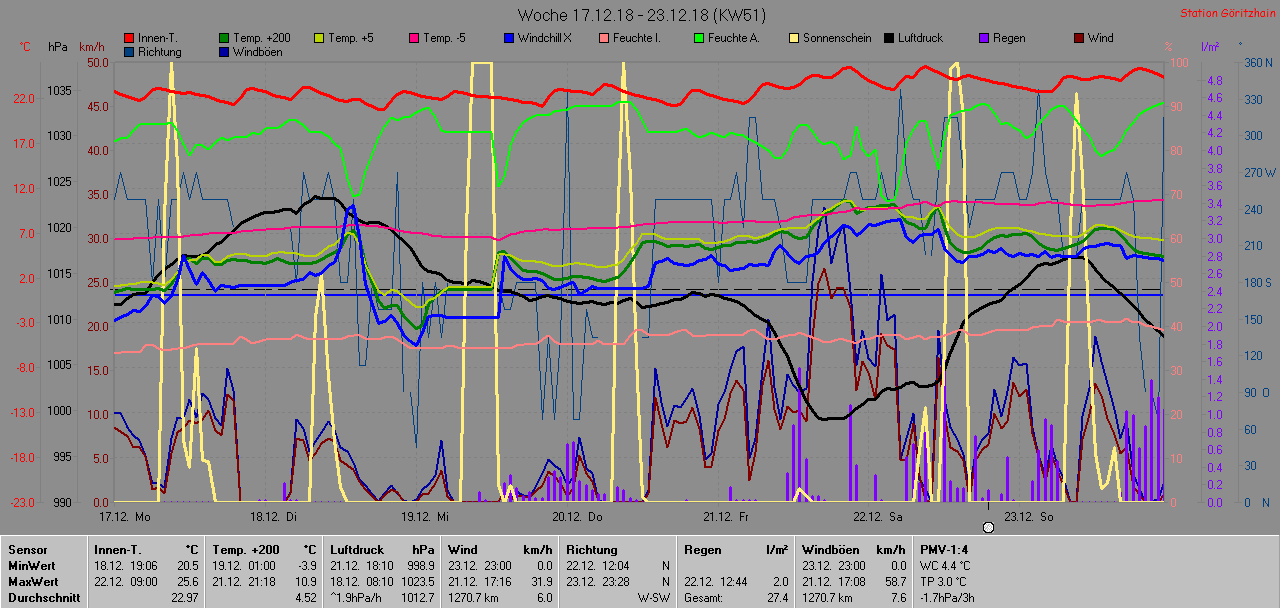Viewport: 1280px width, 608px height.
Task: Click the yellow-green Temp. +5 legend swatch
Action: click(320, 38)
